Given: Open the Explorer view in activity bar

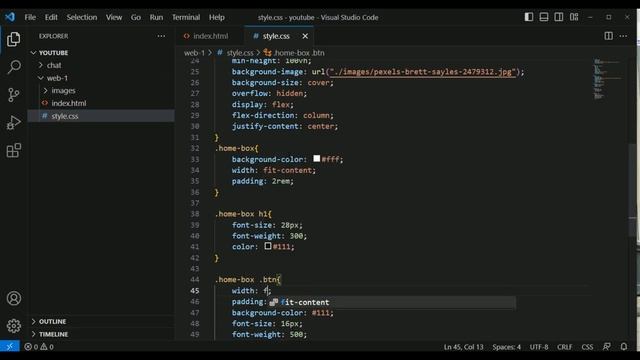Looking at the screenshot, I should (13, 40).
